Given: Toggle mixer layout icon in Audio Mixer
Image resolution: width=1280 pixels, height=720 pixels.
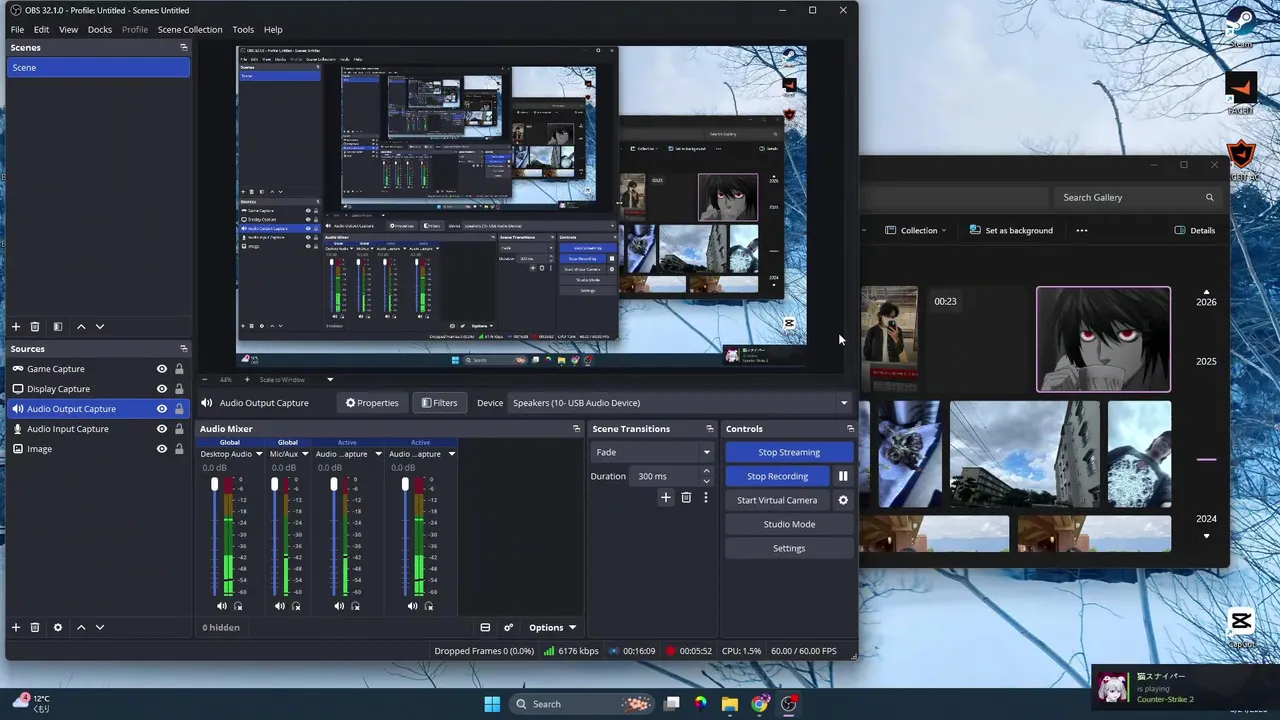Looking at the screenshot, I should point(485,628).
